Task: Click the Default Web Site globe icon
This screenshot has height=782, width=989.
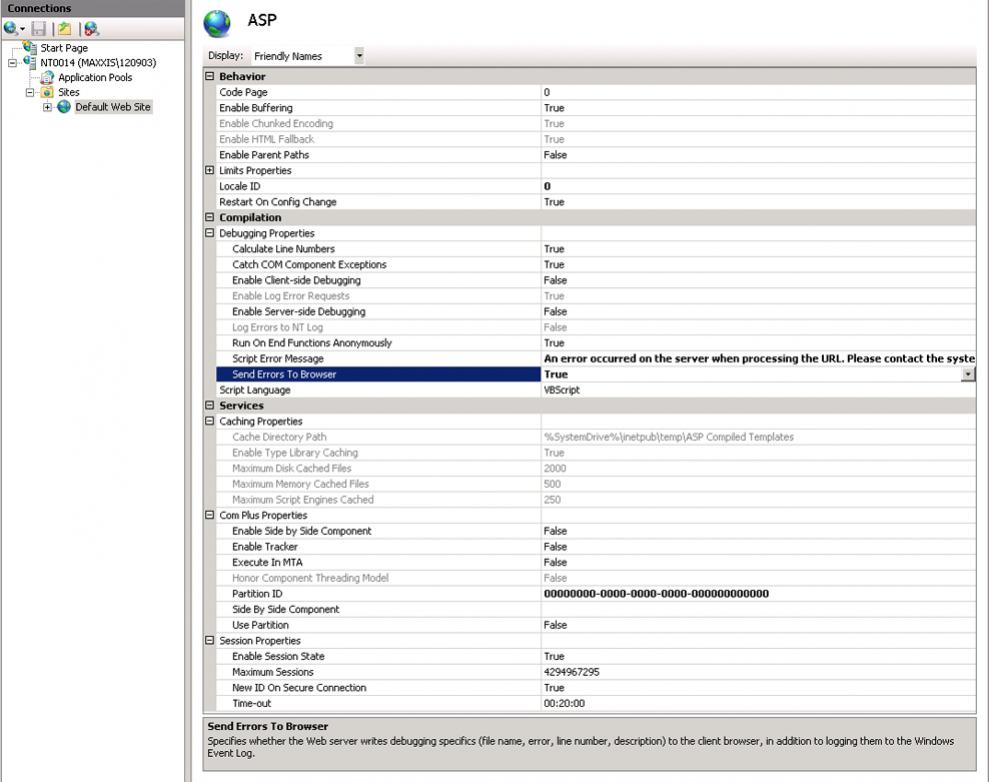Action: point(64,107)
